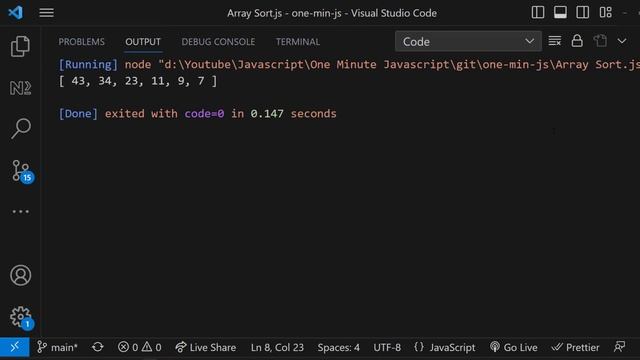640x360 pixels.
Task: Toggle bottom panel layout icon
Action: coord(560,13)
